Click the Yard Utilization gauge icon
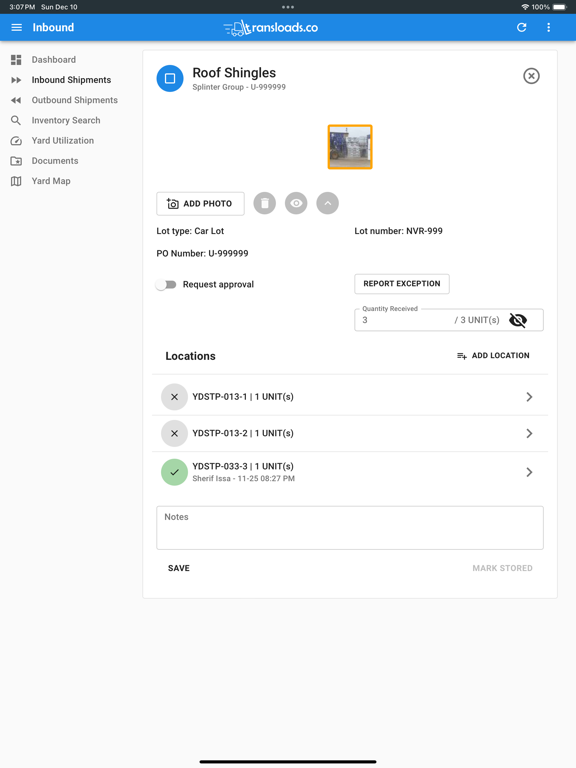The height and width of the screenshot is (768, 576). [16, 141]
